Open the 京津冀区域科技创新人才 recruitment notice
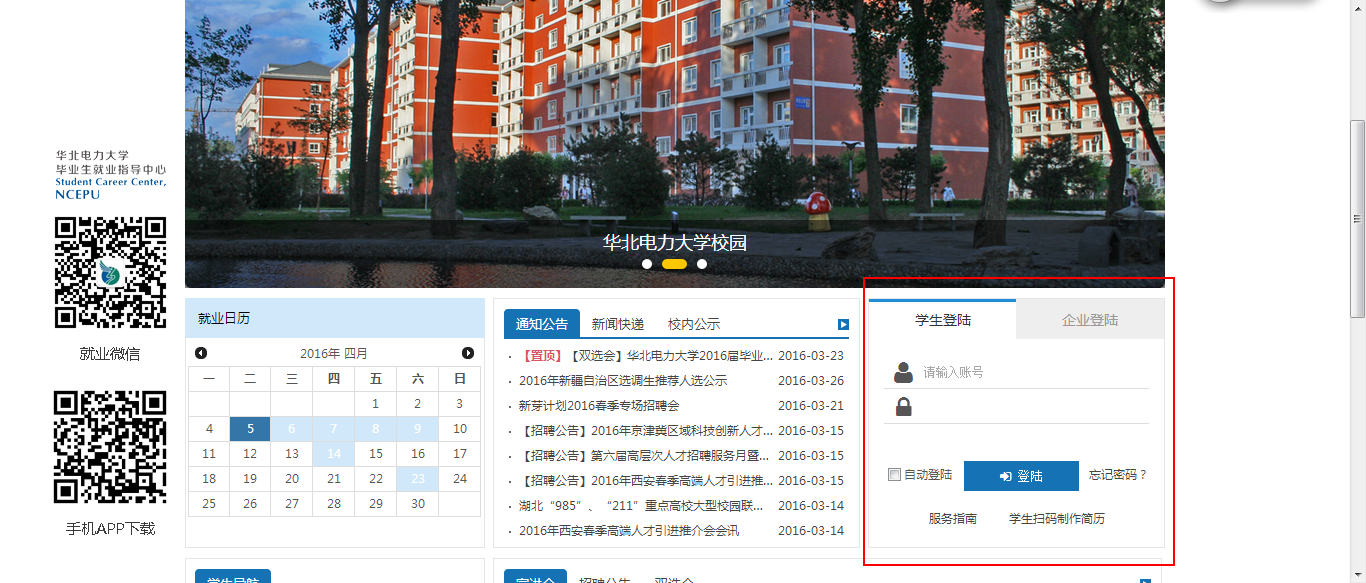The height and width of the screenshot is (583, 1366). click(647, 431)
